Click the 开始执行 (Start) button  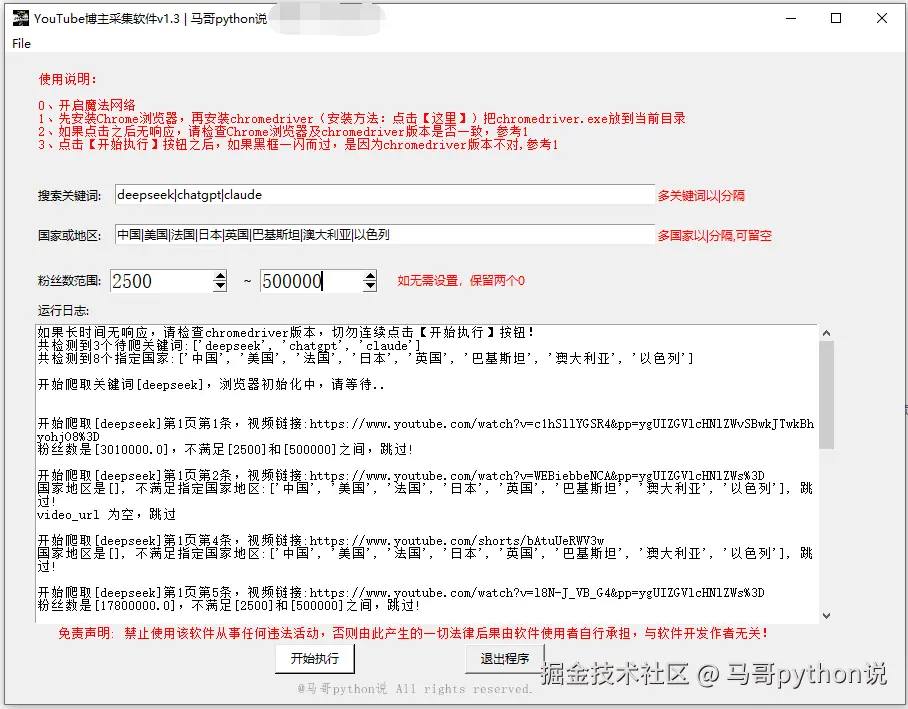pos(315,660)
